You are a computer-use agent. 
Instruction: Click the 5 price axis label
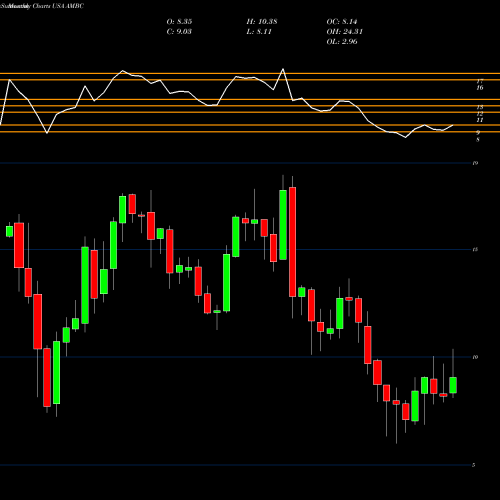pyautogui.click(x=474, y=465)
